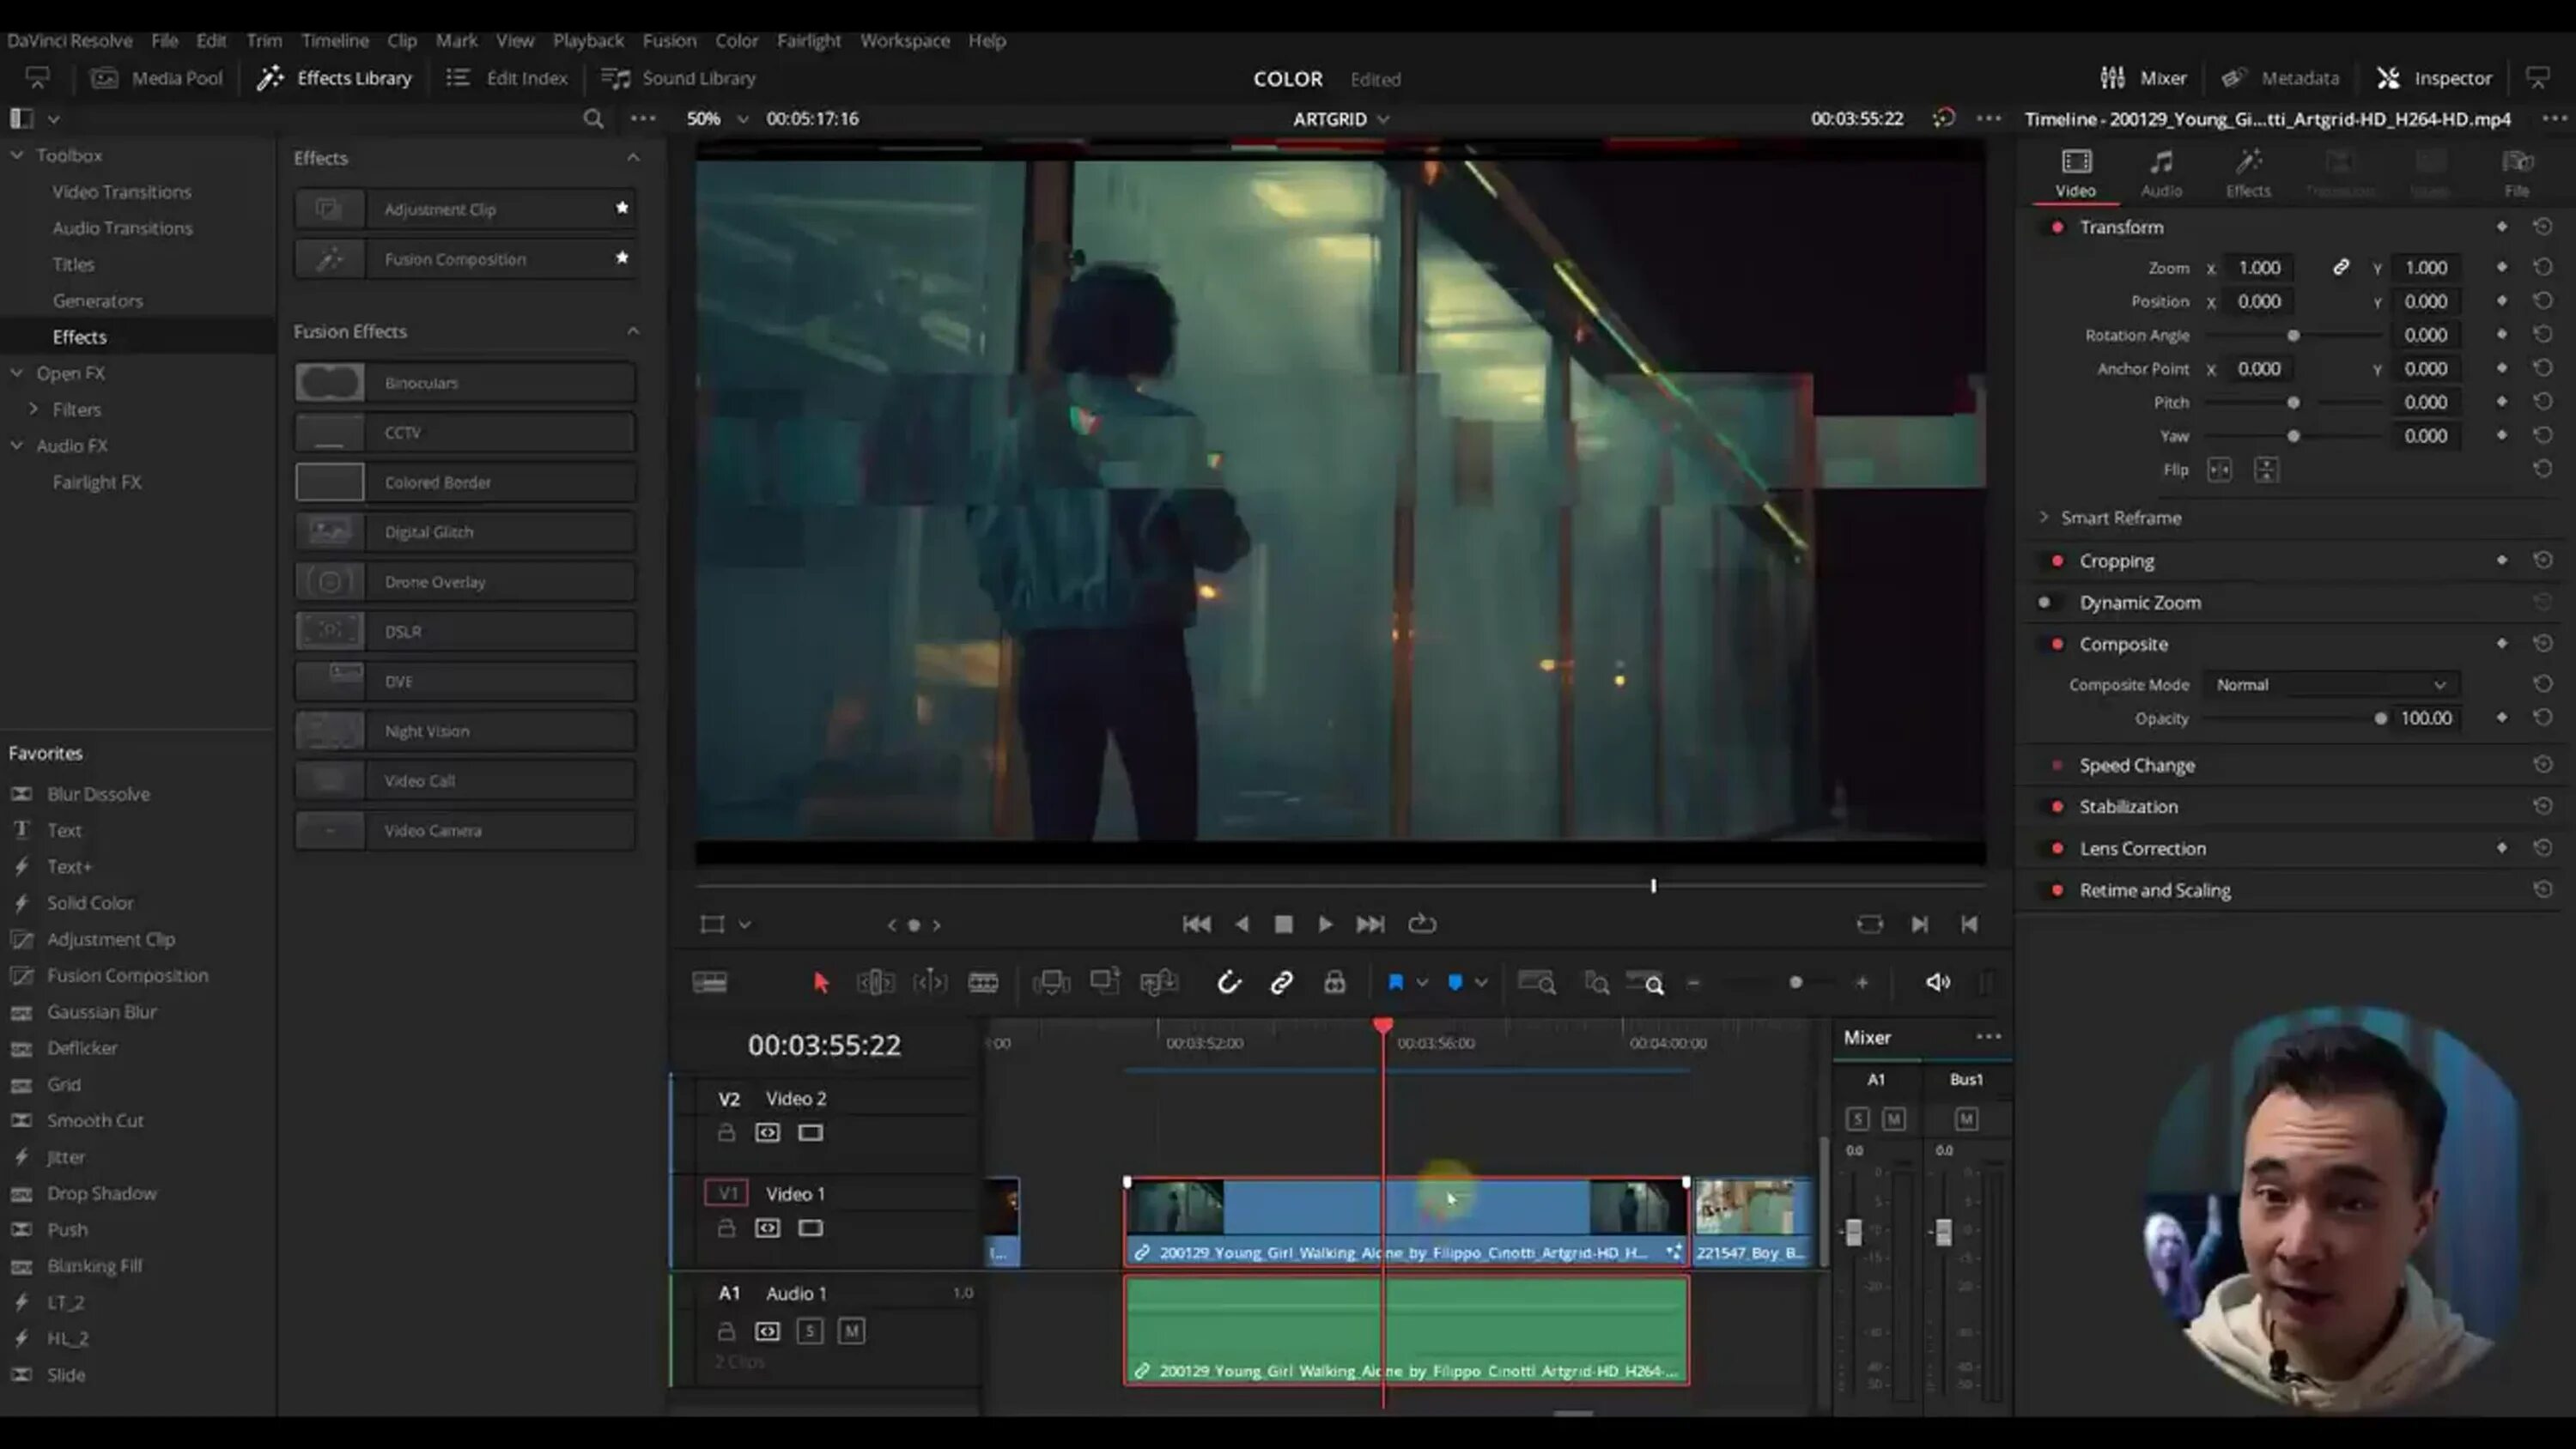Click the flip horizontal icon in Transform

pyautogui.click(x=2219, y=470)
